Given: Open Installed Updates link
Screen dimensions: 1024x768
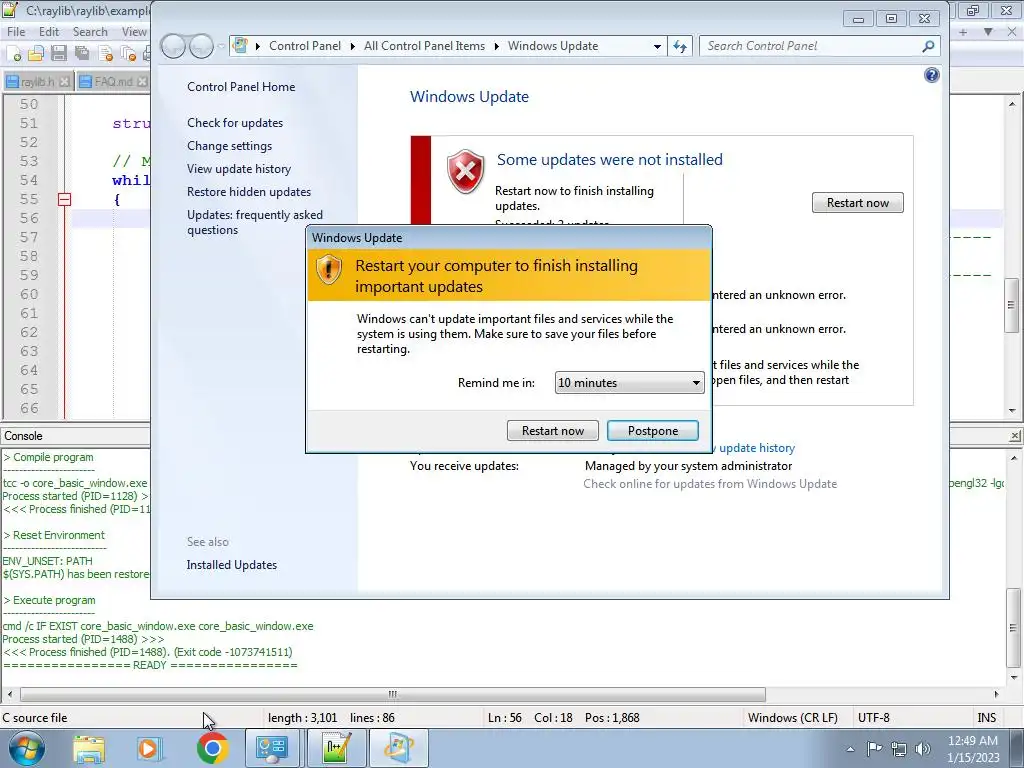Looking at the screenshot, I should click(232, 565).
